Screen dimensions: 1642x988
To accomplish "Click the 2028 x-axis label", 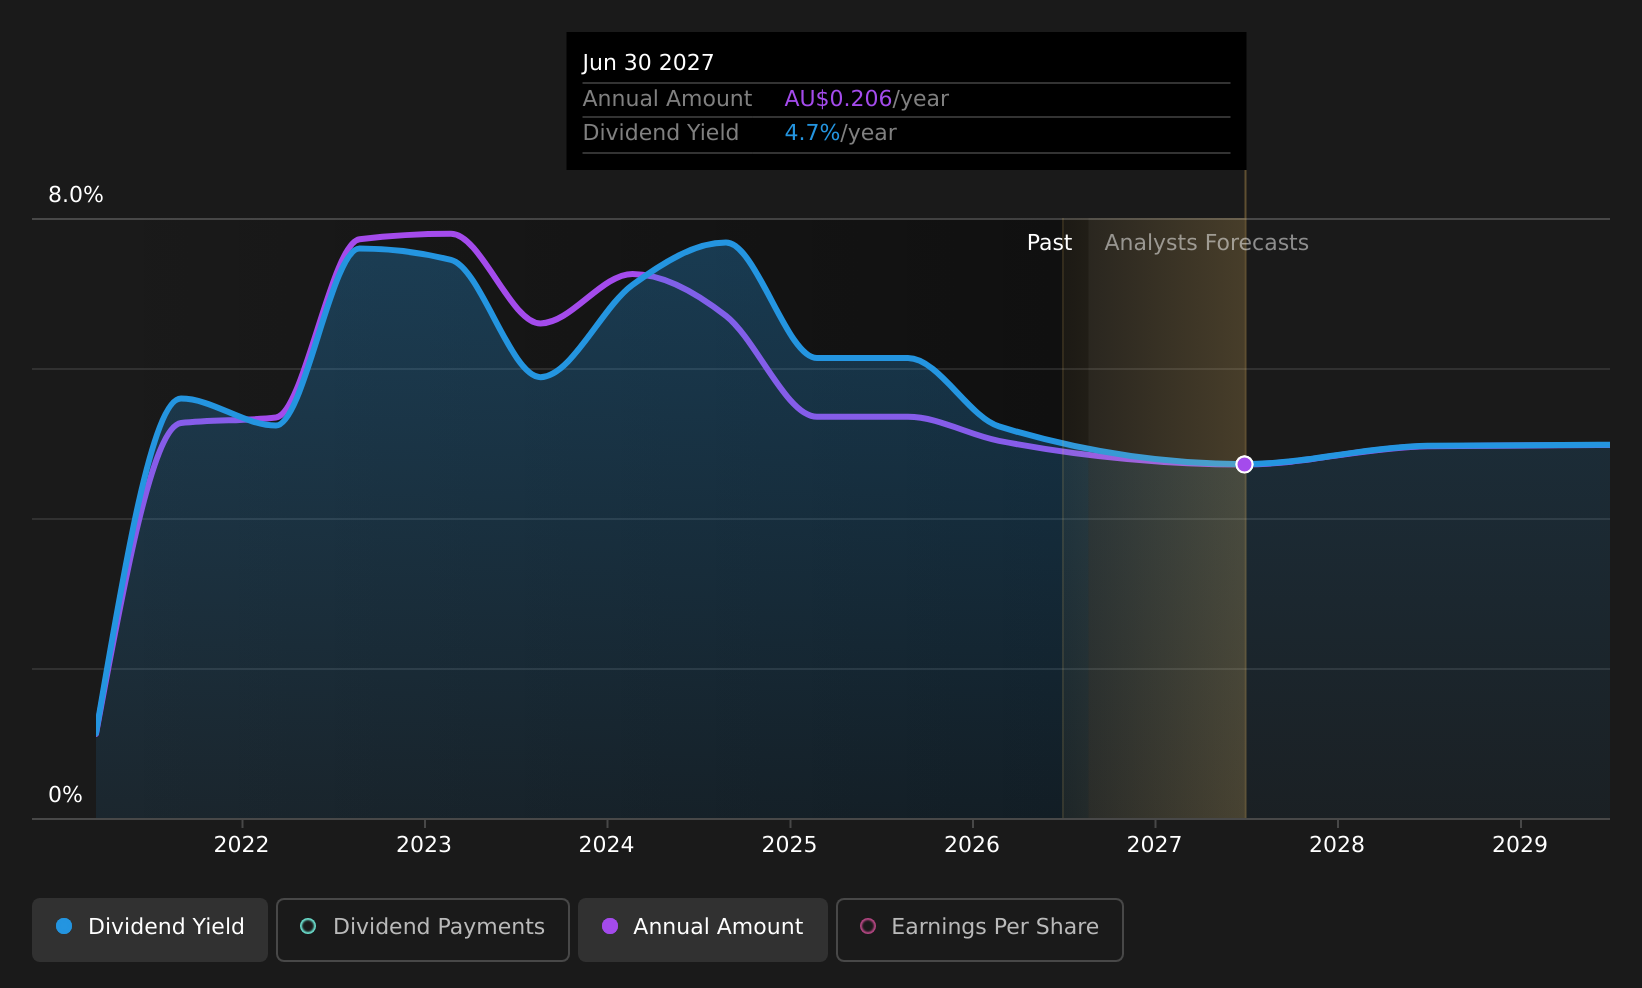I will pos(1337,845).
